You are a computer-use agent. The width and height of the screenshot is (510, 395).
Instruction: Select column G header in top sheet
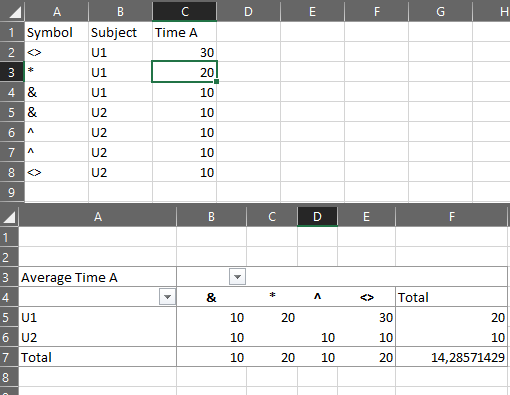coord(440,11)
